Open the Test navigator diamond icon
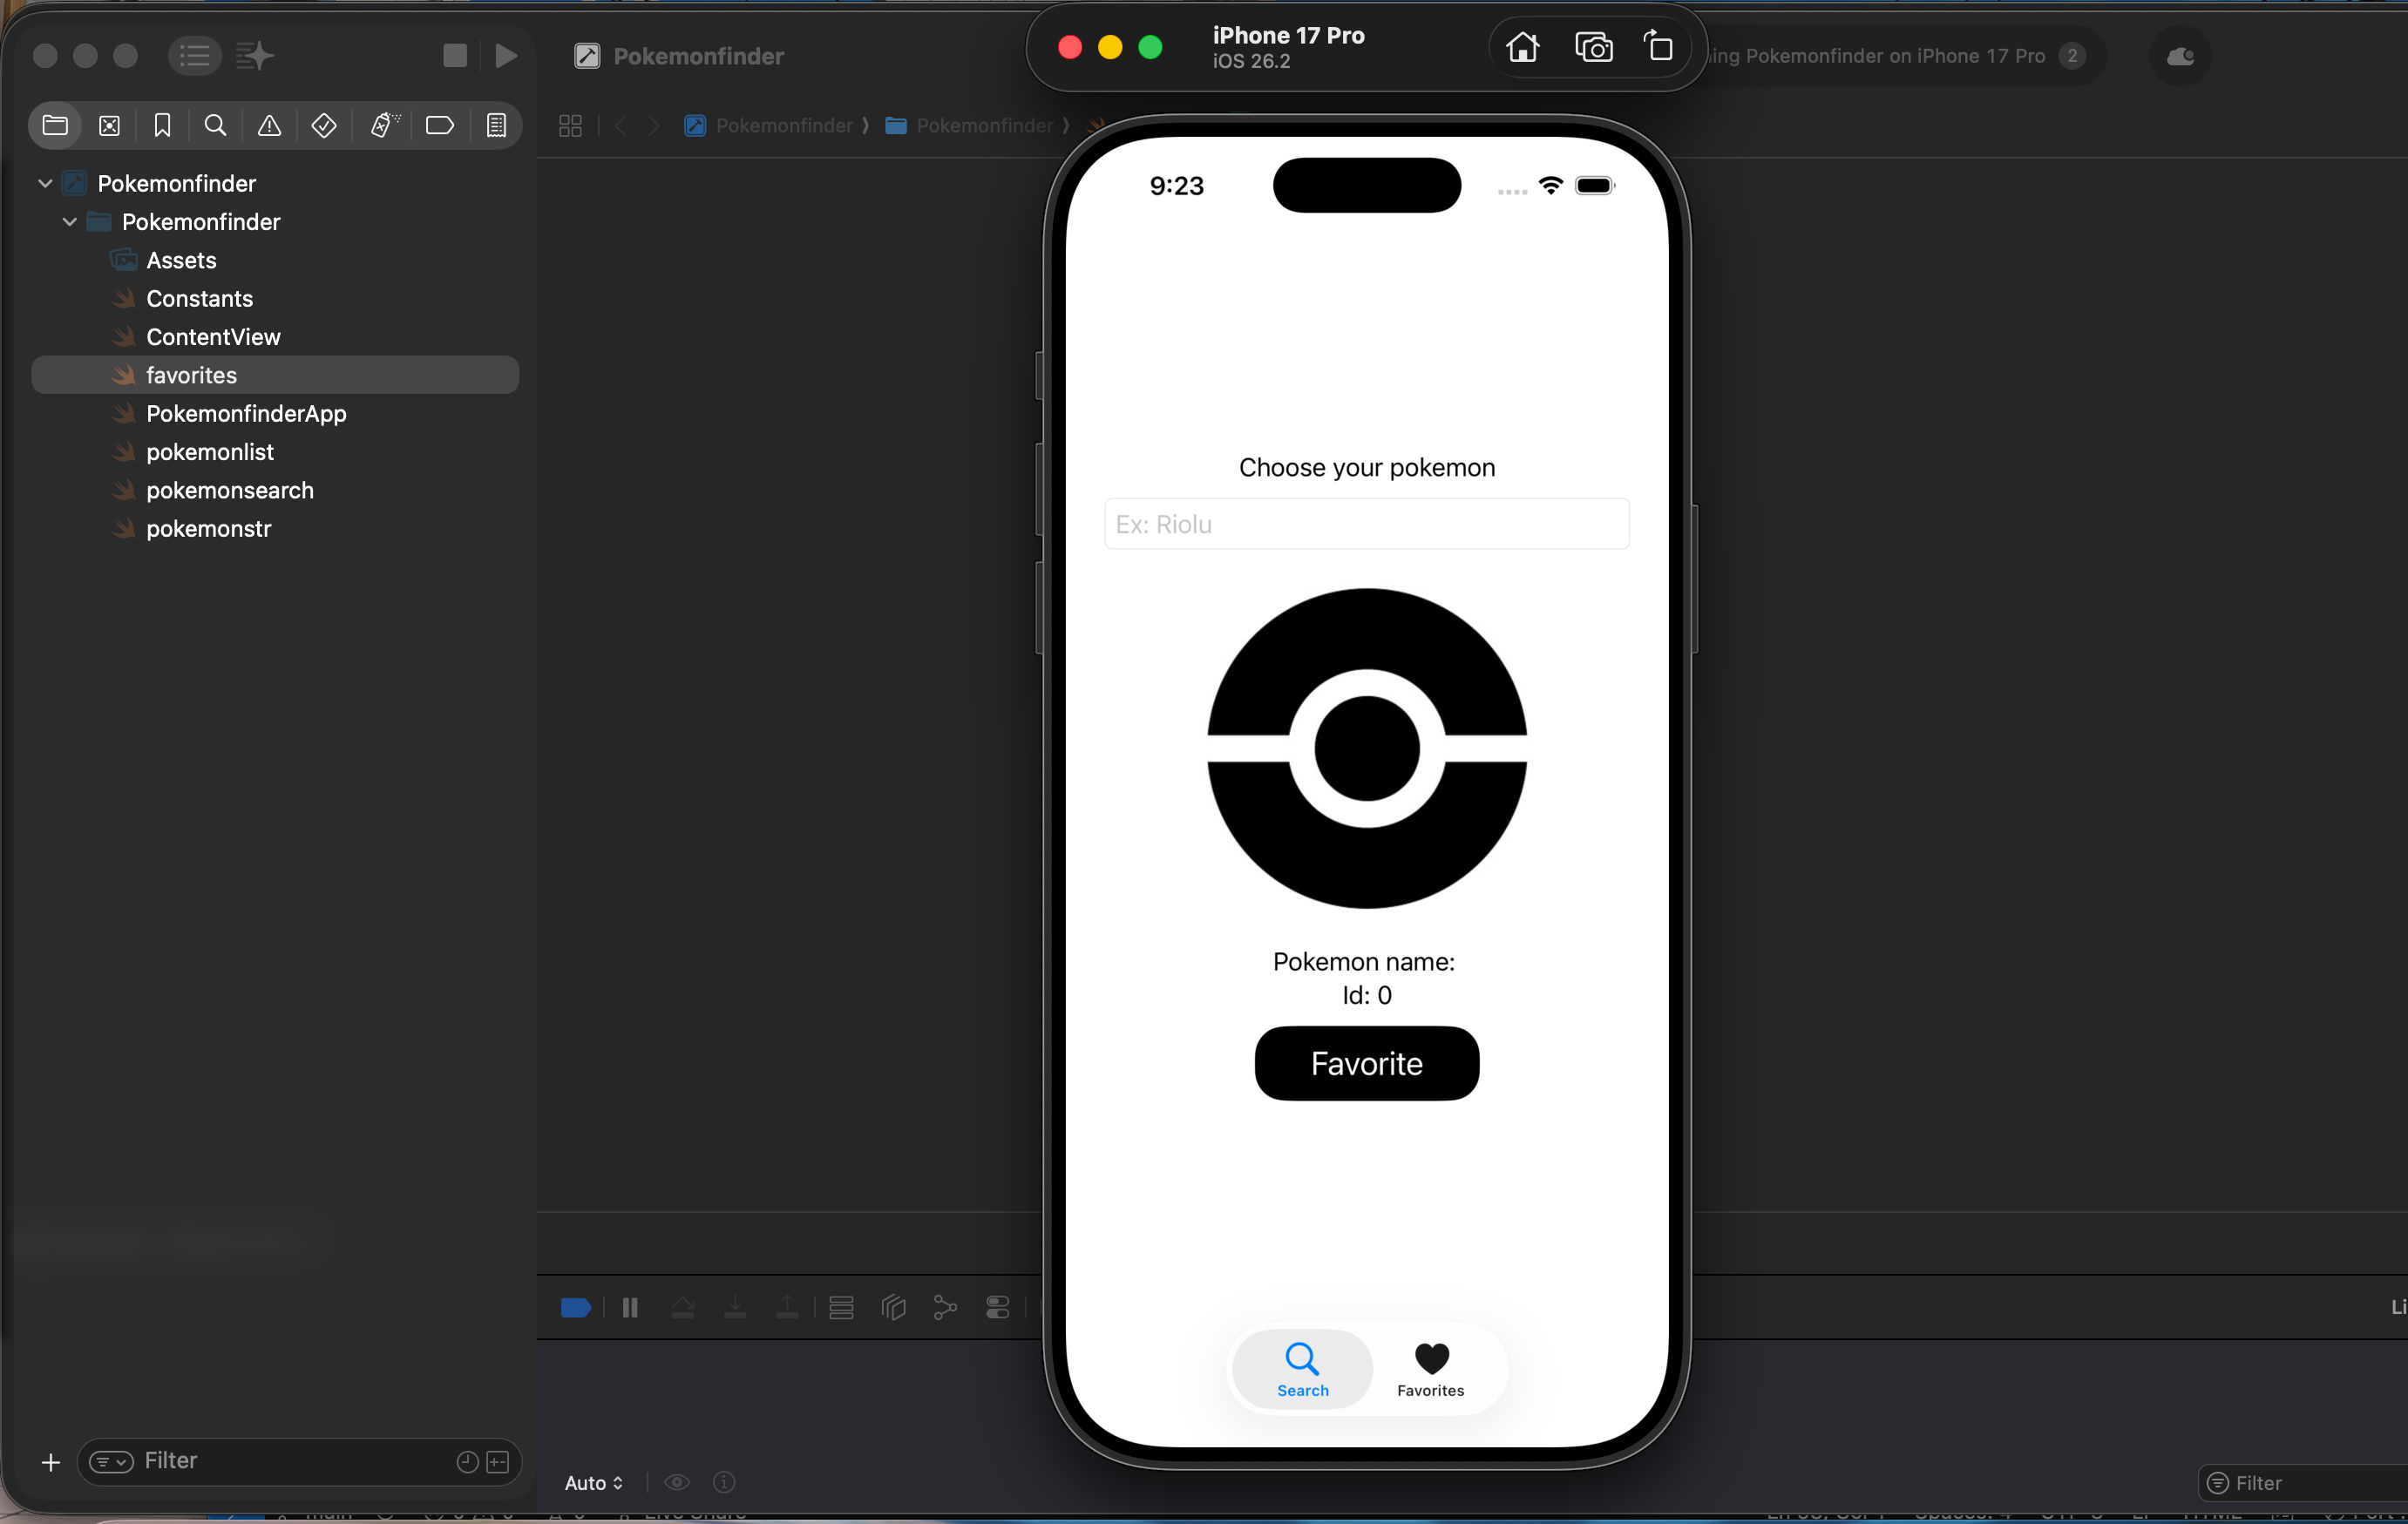2408x1524 pixels. tap(323, 125)
